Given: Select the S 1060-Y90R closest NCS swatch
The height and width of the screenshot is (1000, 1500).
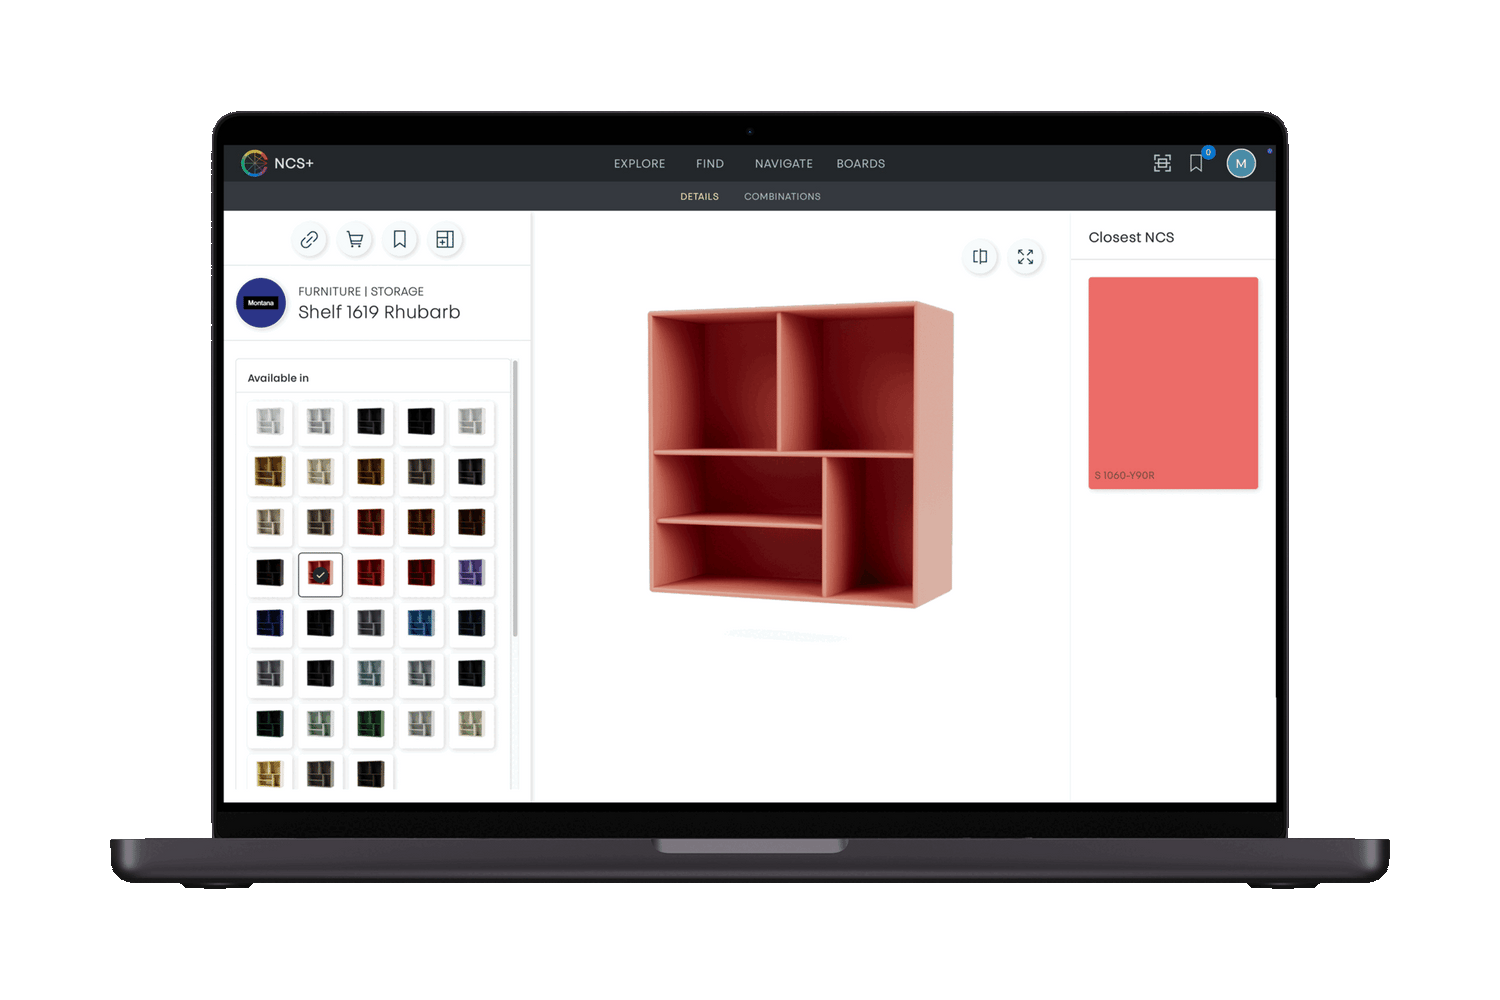Looking at the screenshot, I should point(1173,383).
